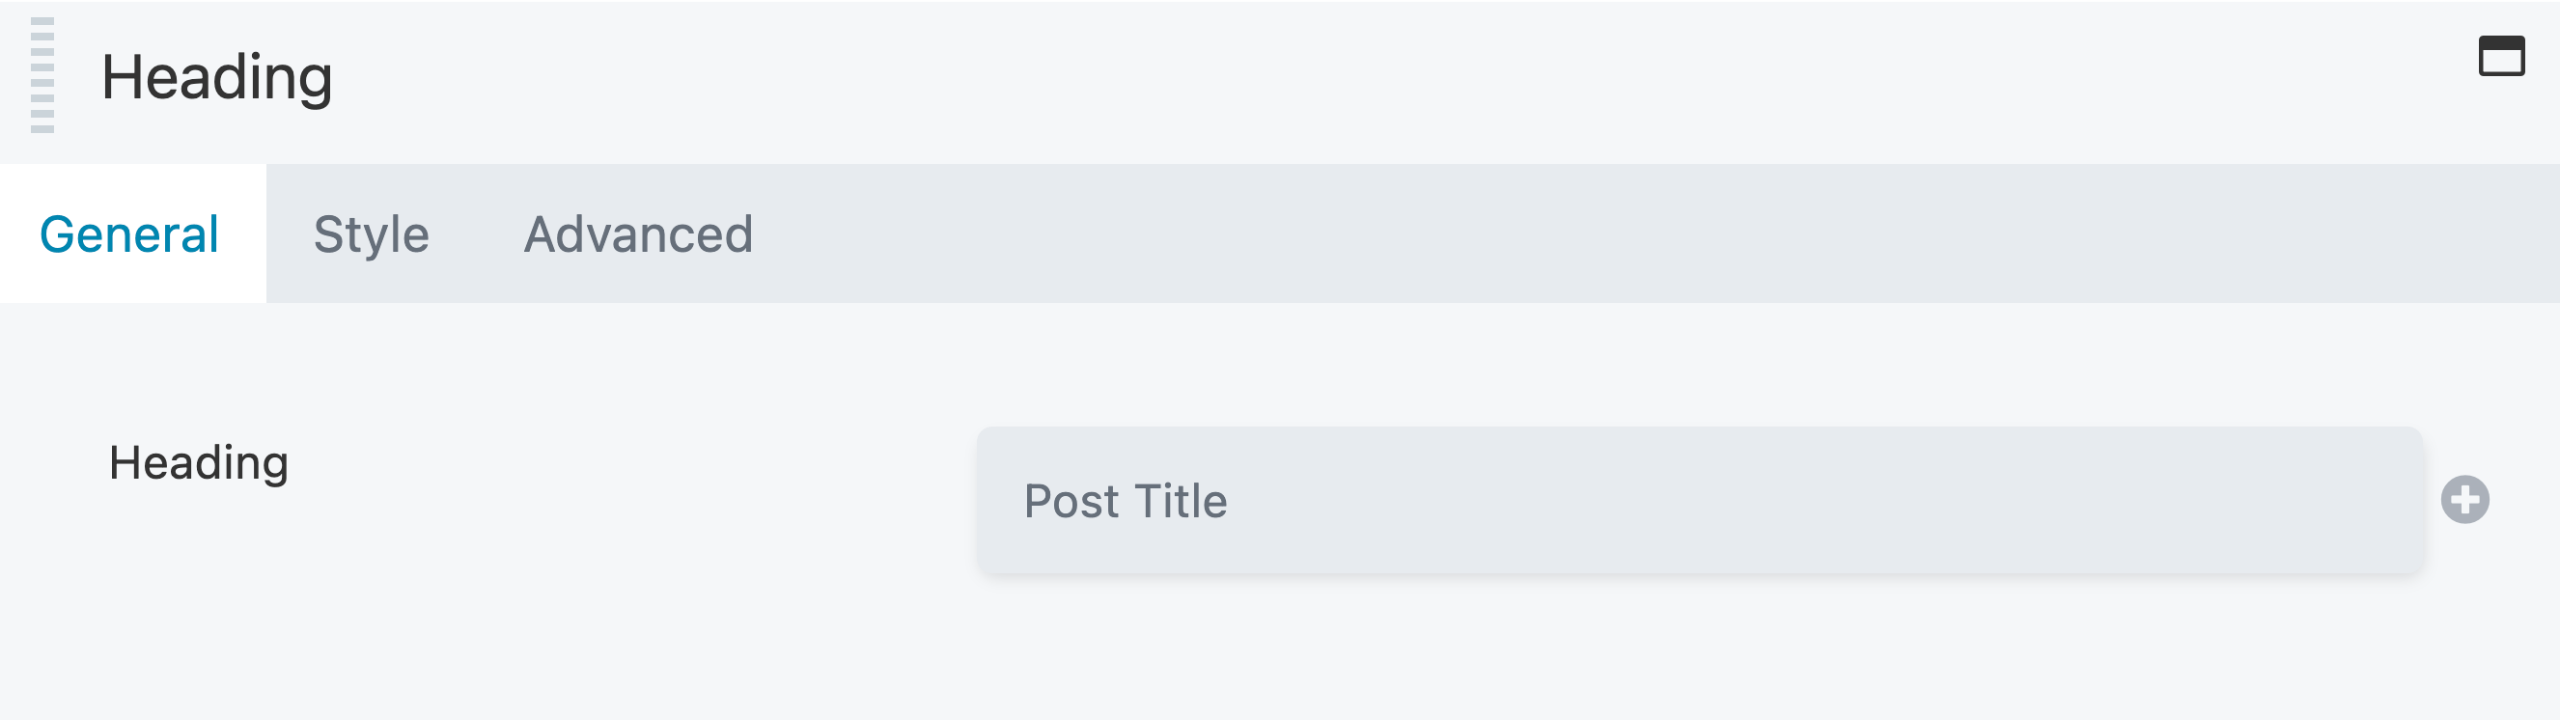Image resolution: width=2560 pixels, height=720 pixels.
Task: Focus the heading text input showing Post Title
Action: [1698, 500]
